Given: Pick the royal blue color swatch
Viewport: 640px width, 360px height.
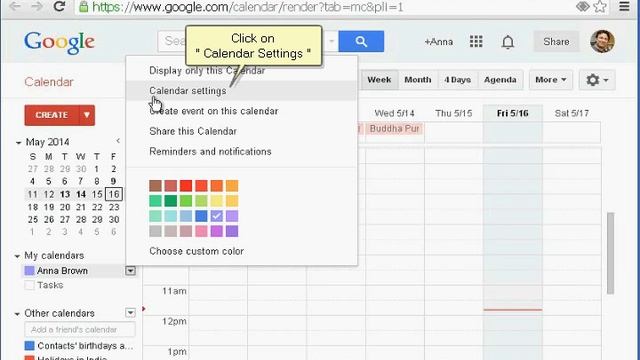Looking at the screenshot, I should click(201, 216).
